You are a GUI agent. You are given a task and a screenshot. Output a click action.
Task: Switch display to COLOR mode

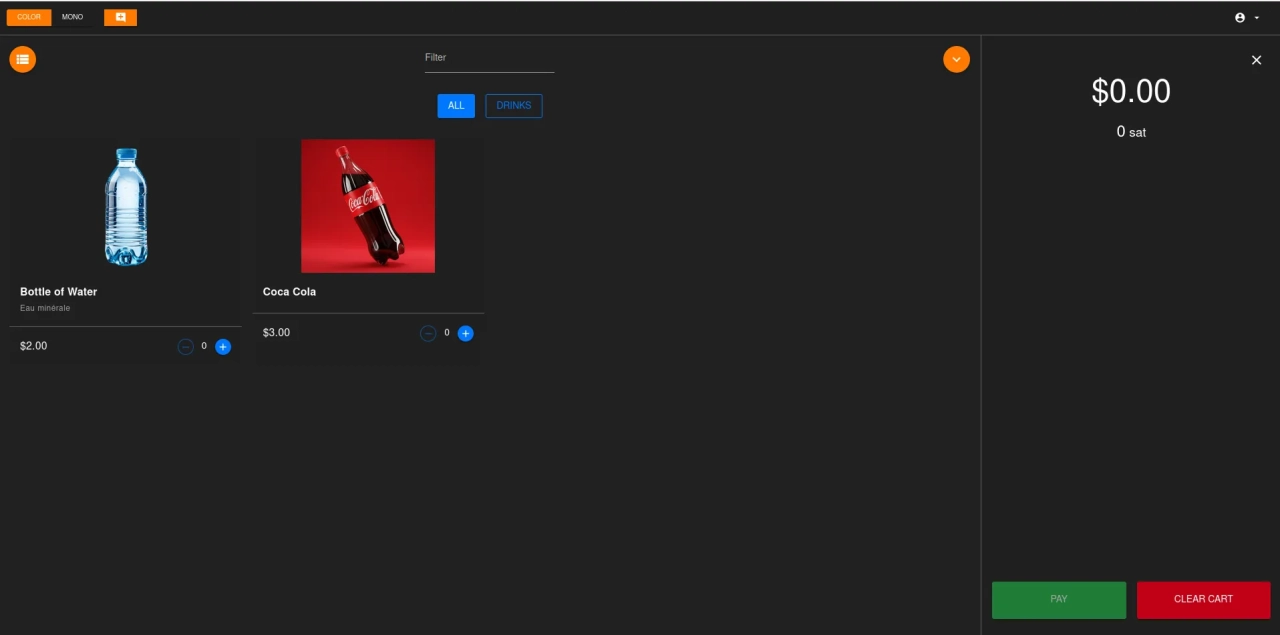29,17
